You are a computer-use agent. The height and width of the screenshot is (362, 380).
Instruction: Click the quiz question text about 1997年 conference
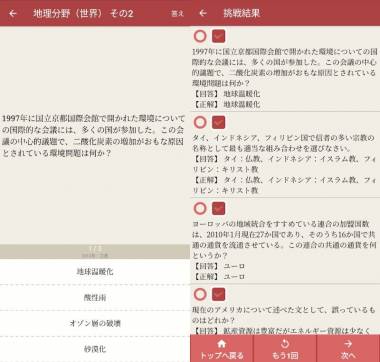tap(93, 136)
